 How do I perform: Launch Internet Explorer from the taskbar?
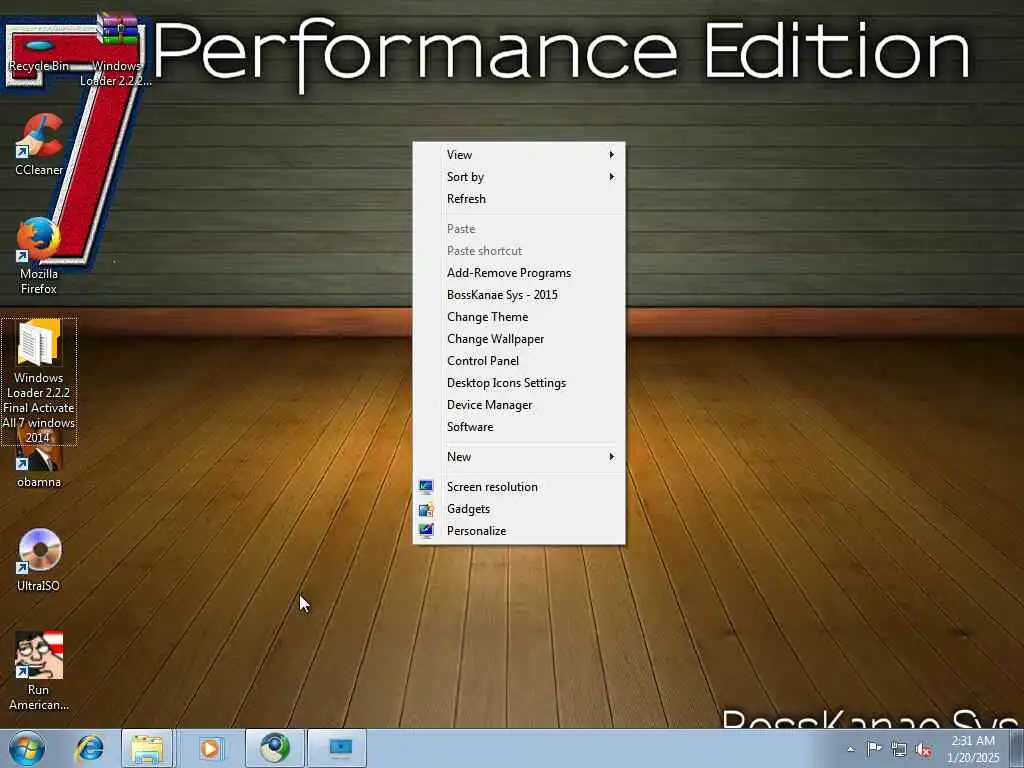(89, 748)
